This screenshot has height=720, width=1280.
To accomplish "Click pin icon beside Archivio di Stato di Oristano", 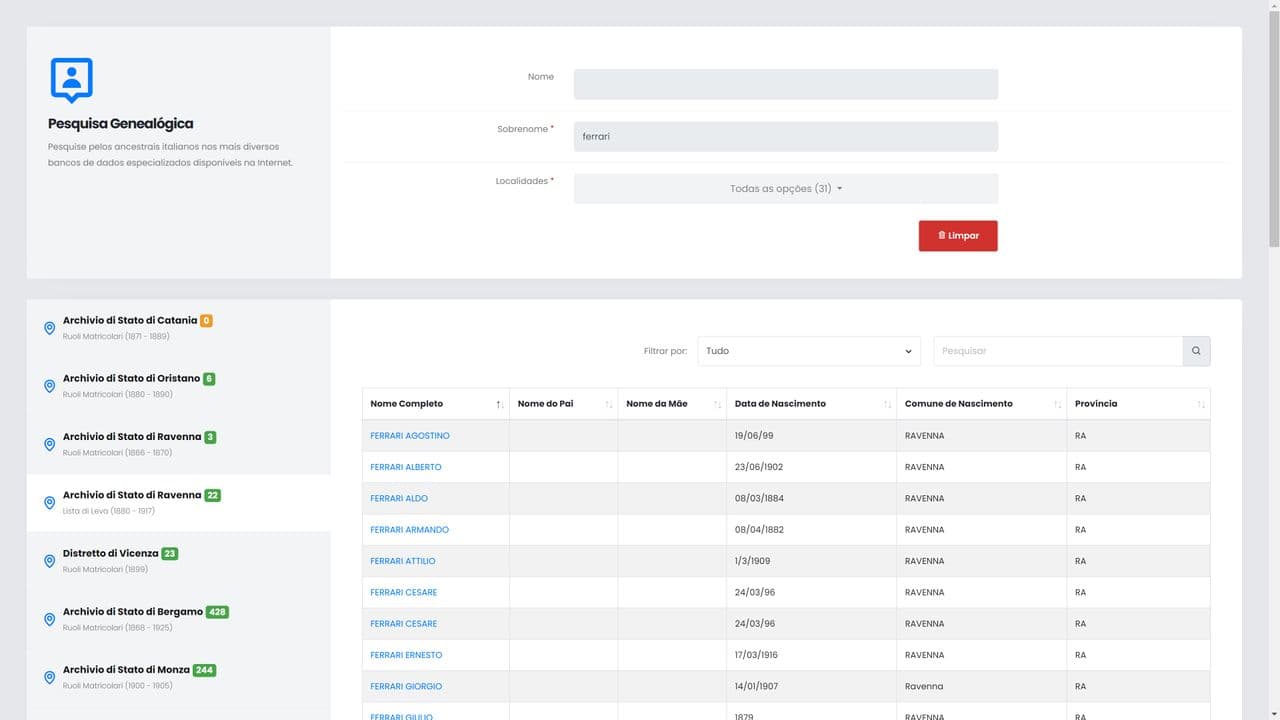I will [49, 386].
